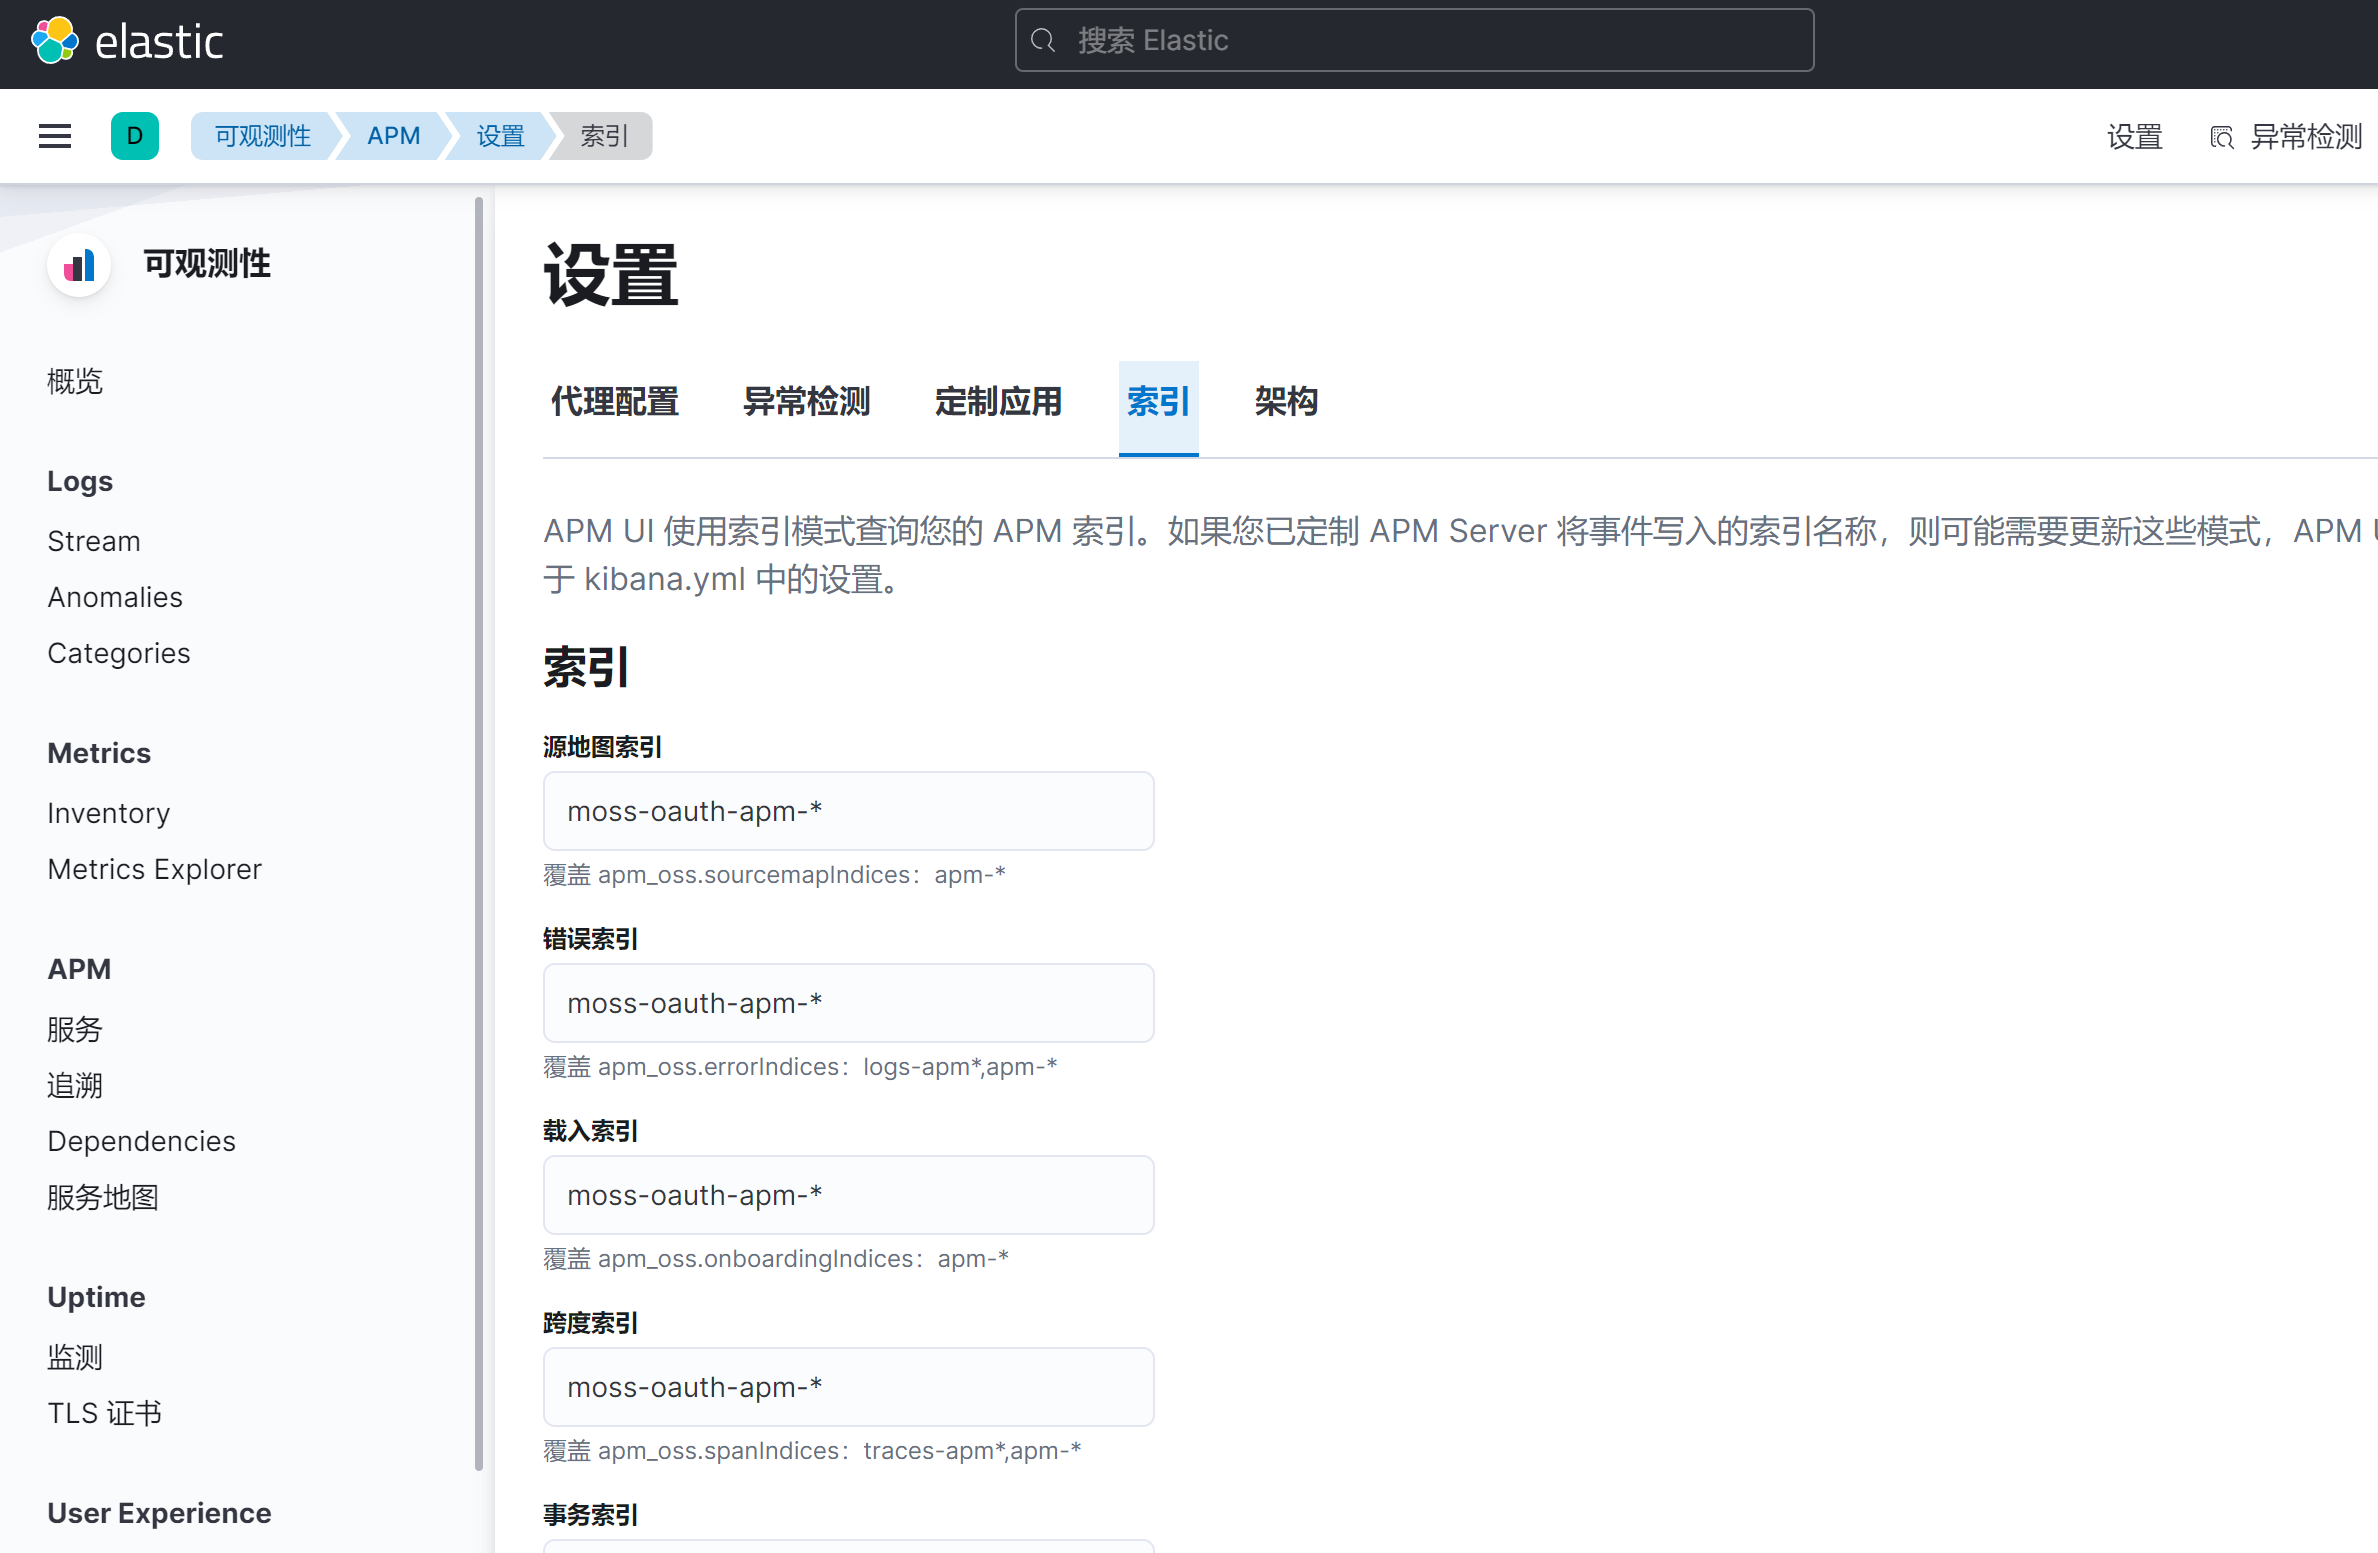Select 服务地图 in the APM sidebar
This screenshot has width=2378, height=1553.
pyautogui.click(x=103, y=1196)
